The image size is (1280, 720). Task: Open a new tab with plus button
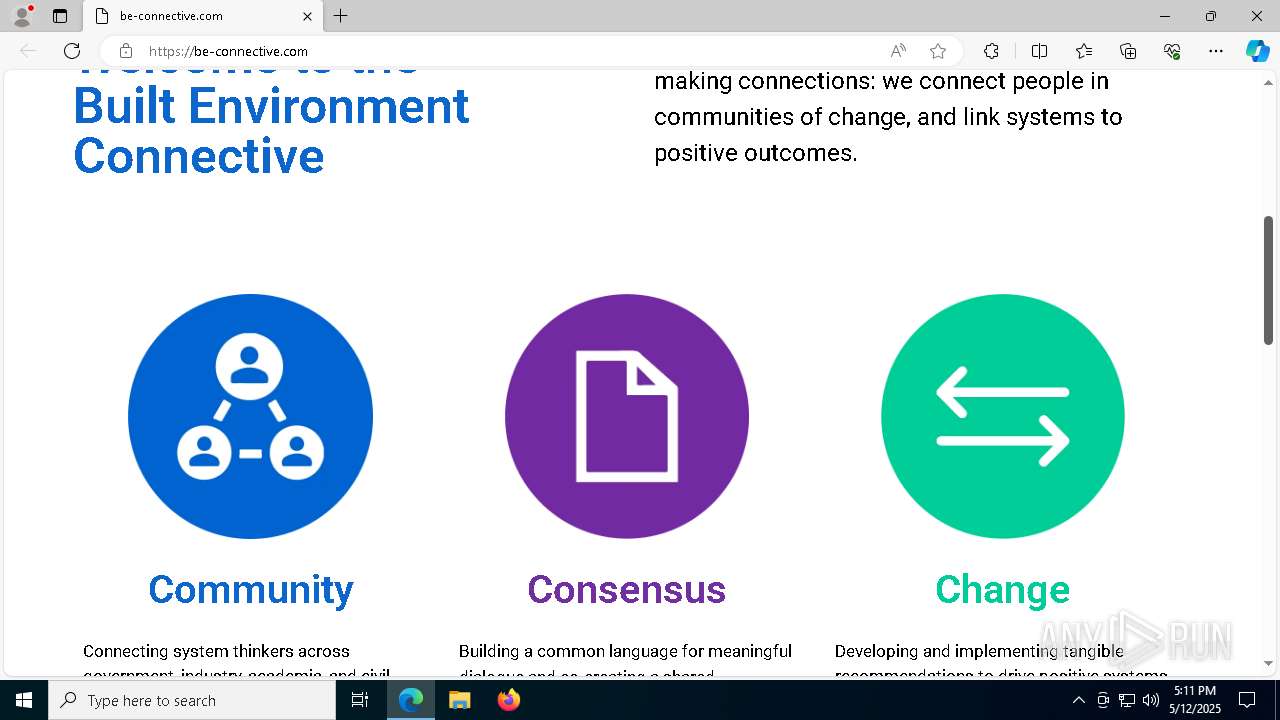[x=341, y=16]
